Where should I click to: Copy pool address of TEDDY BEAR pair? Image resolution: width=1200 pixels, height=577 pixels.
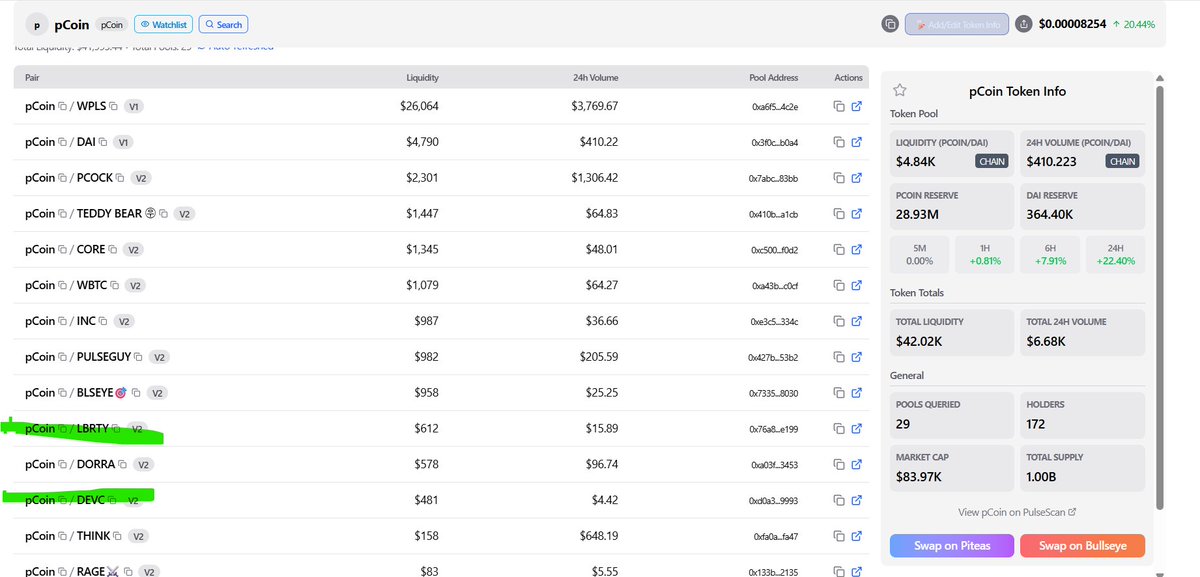click(840, 214)
